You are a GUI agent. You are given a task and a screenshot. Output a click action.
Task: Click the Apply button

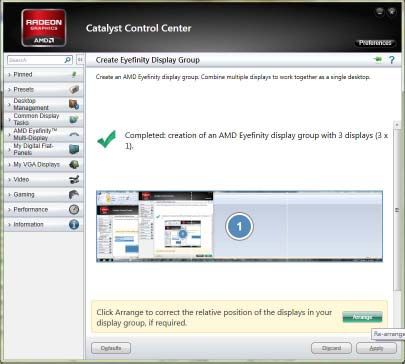click(x=376, y=348)
